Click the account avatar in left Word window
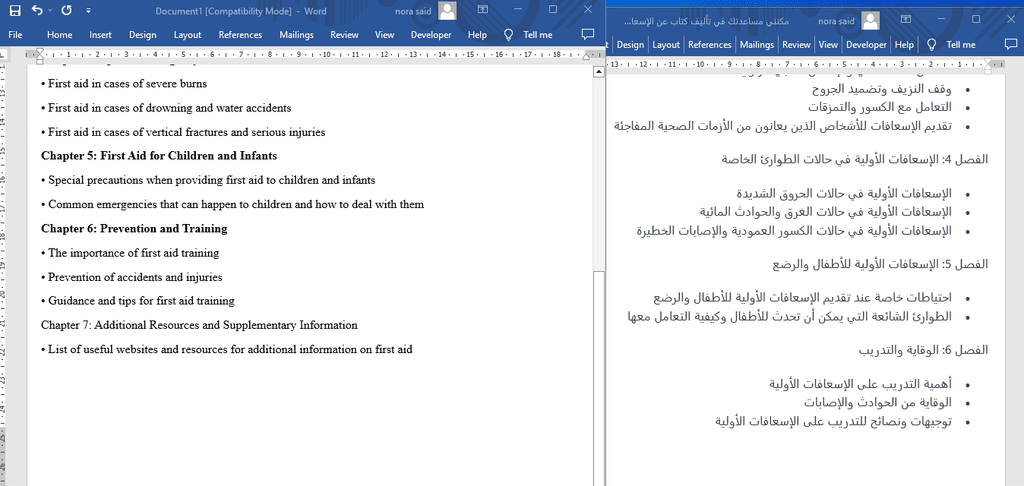 point(447,11)
